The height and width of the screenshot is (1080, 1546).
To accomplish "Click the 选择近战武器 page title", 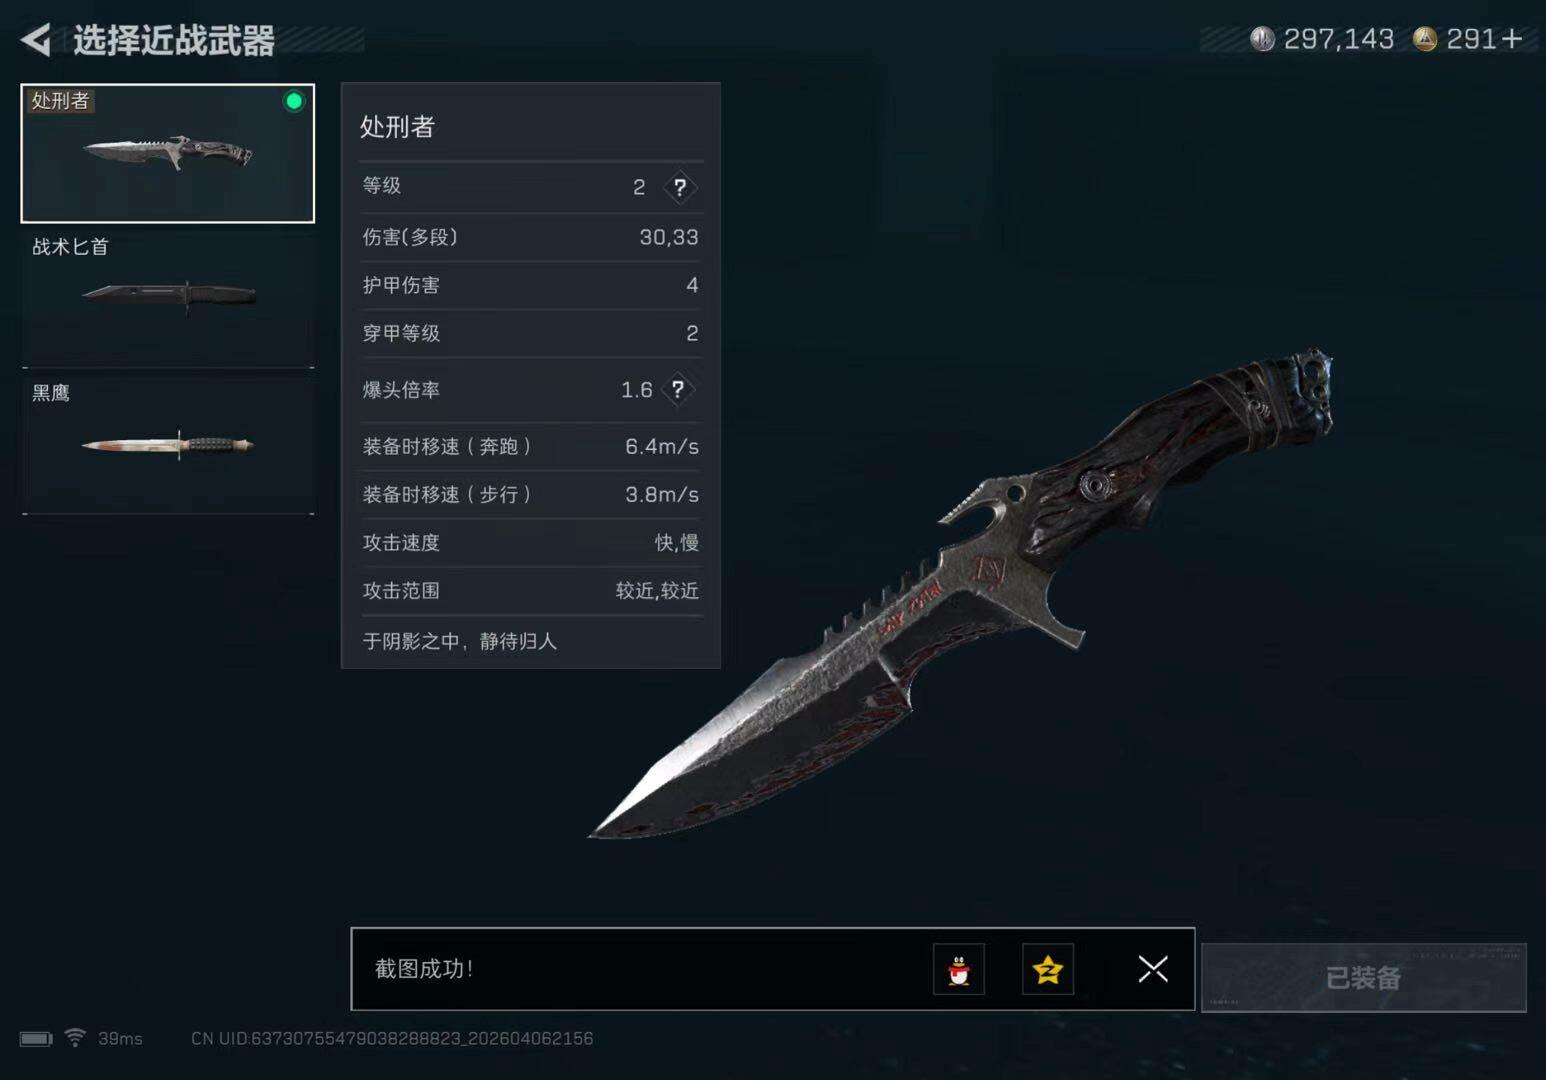I will 174,41.
